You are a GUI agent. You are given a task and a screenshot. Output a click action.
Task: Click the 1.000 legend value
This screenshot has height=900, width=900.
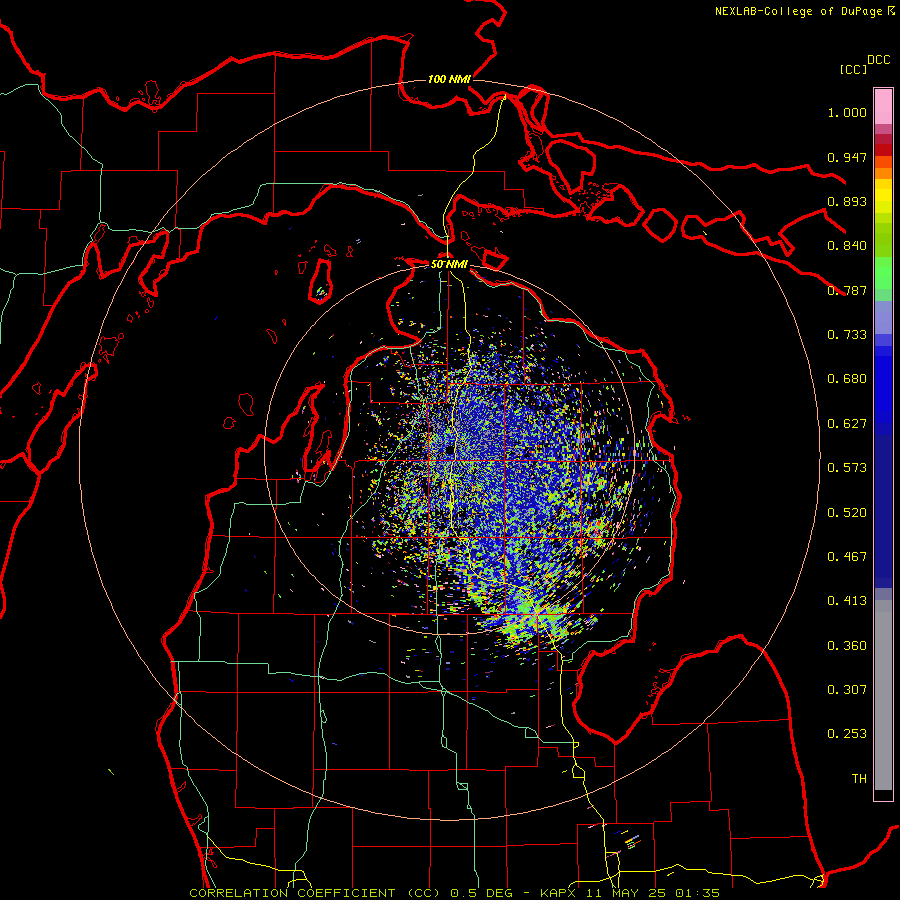pyautogui.click(x=847, y=112)
